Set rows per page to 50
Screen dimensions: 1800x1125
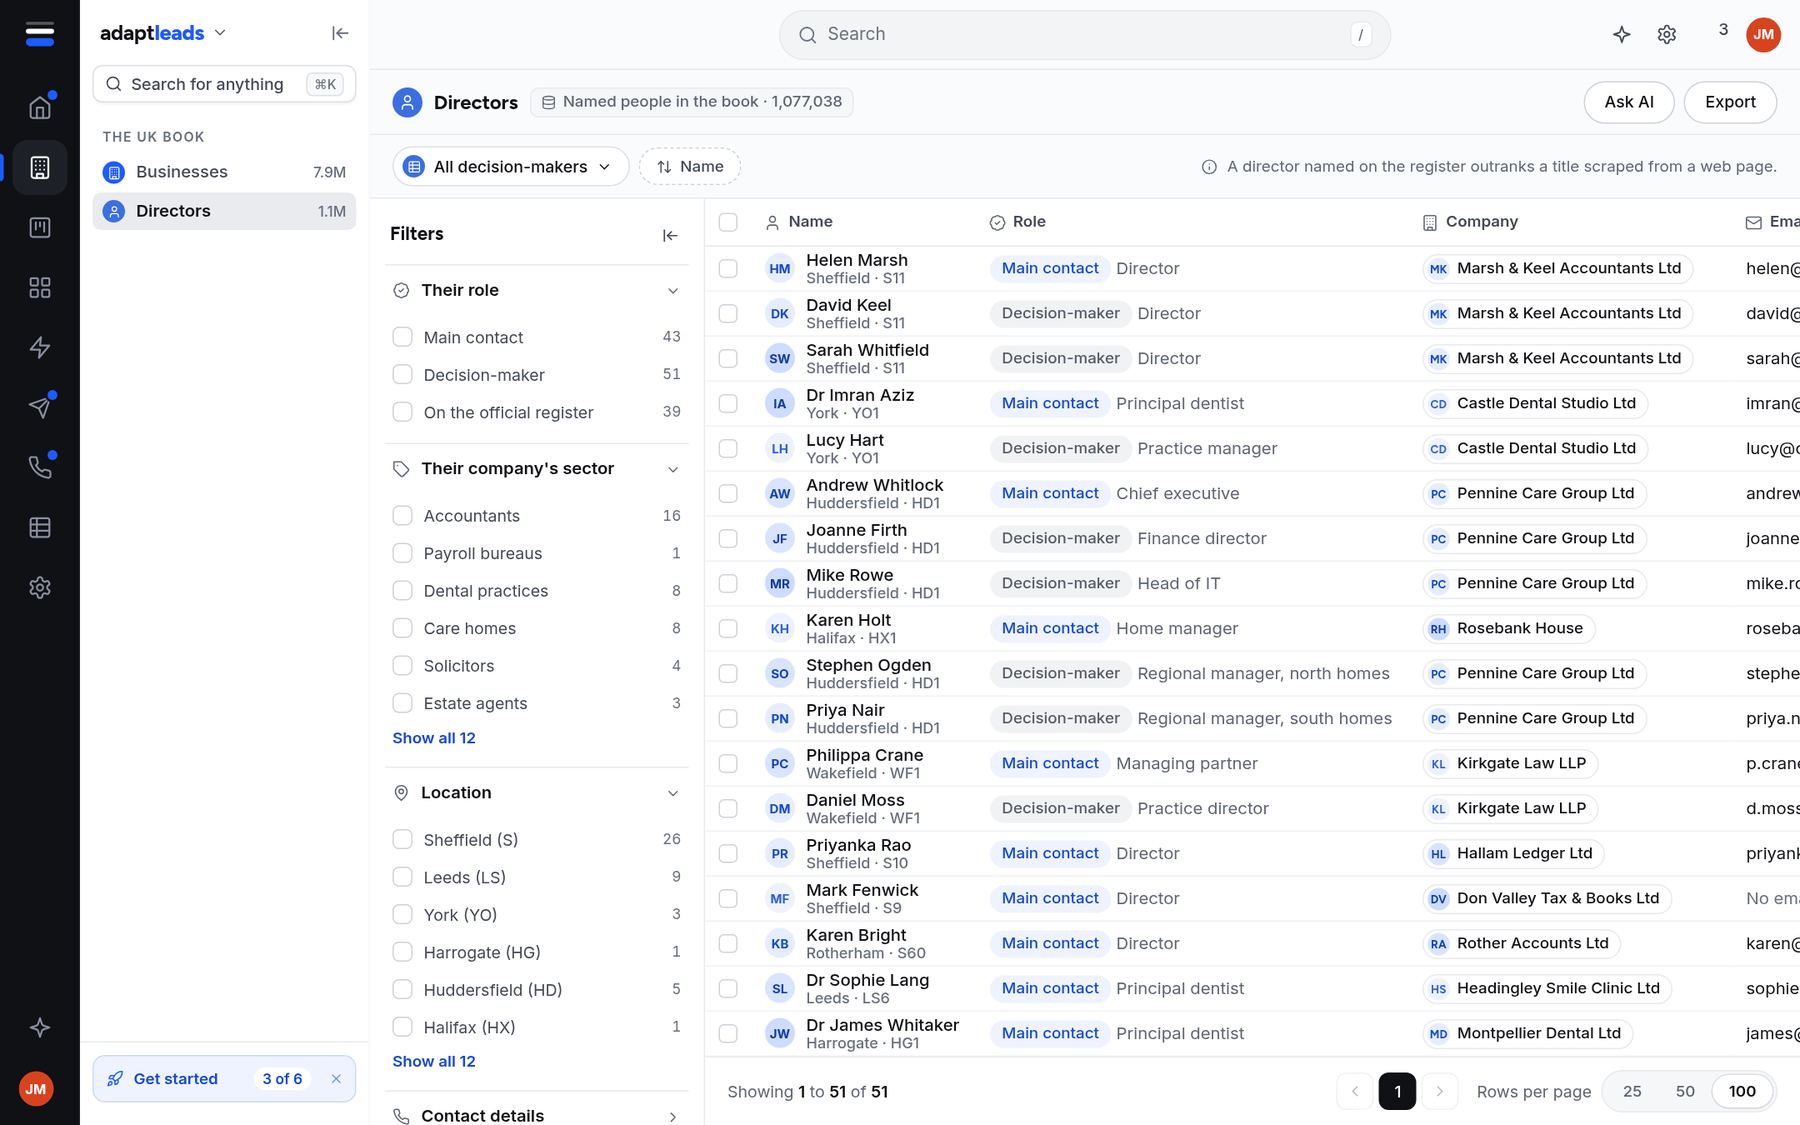coord(1685,1091)
